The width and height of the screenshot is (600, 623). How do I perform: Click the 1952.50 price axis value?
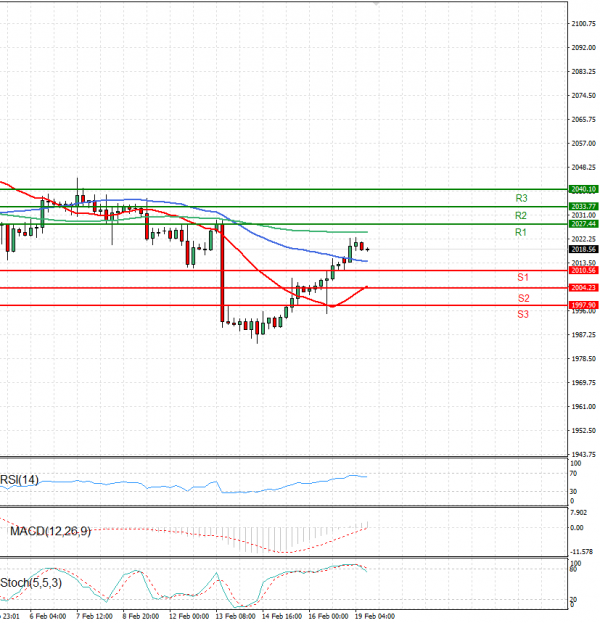tap(583, 431)
